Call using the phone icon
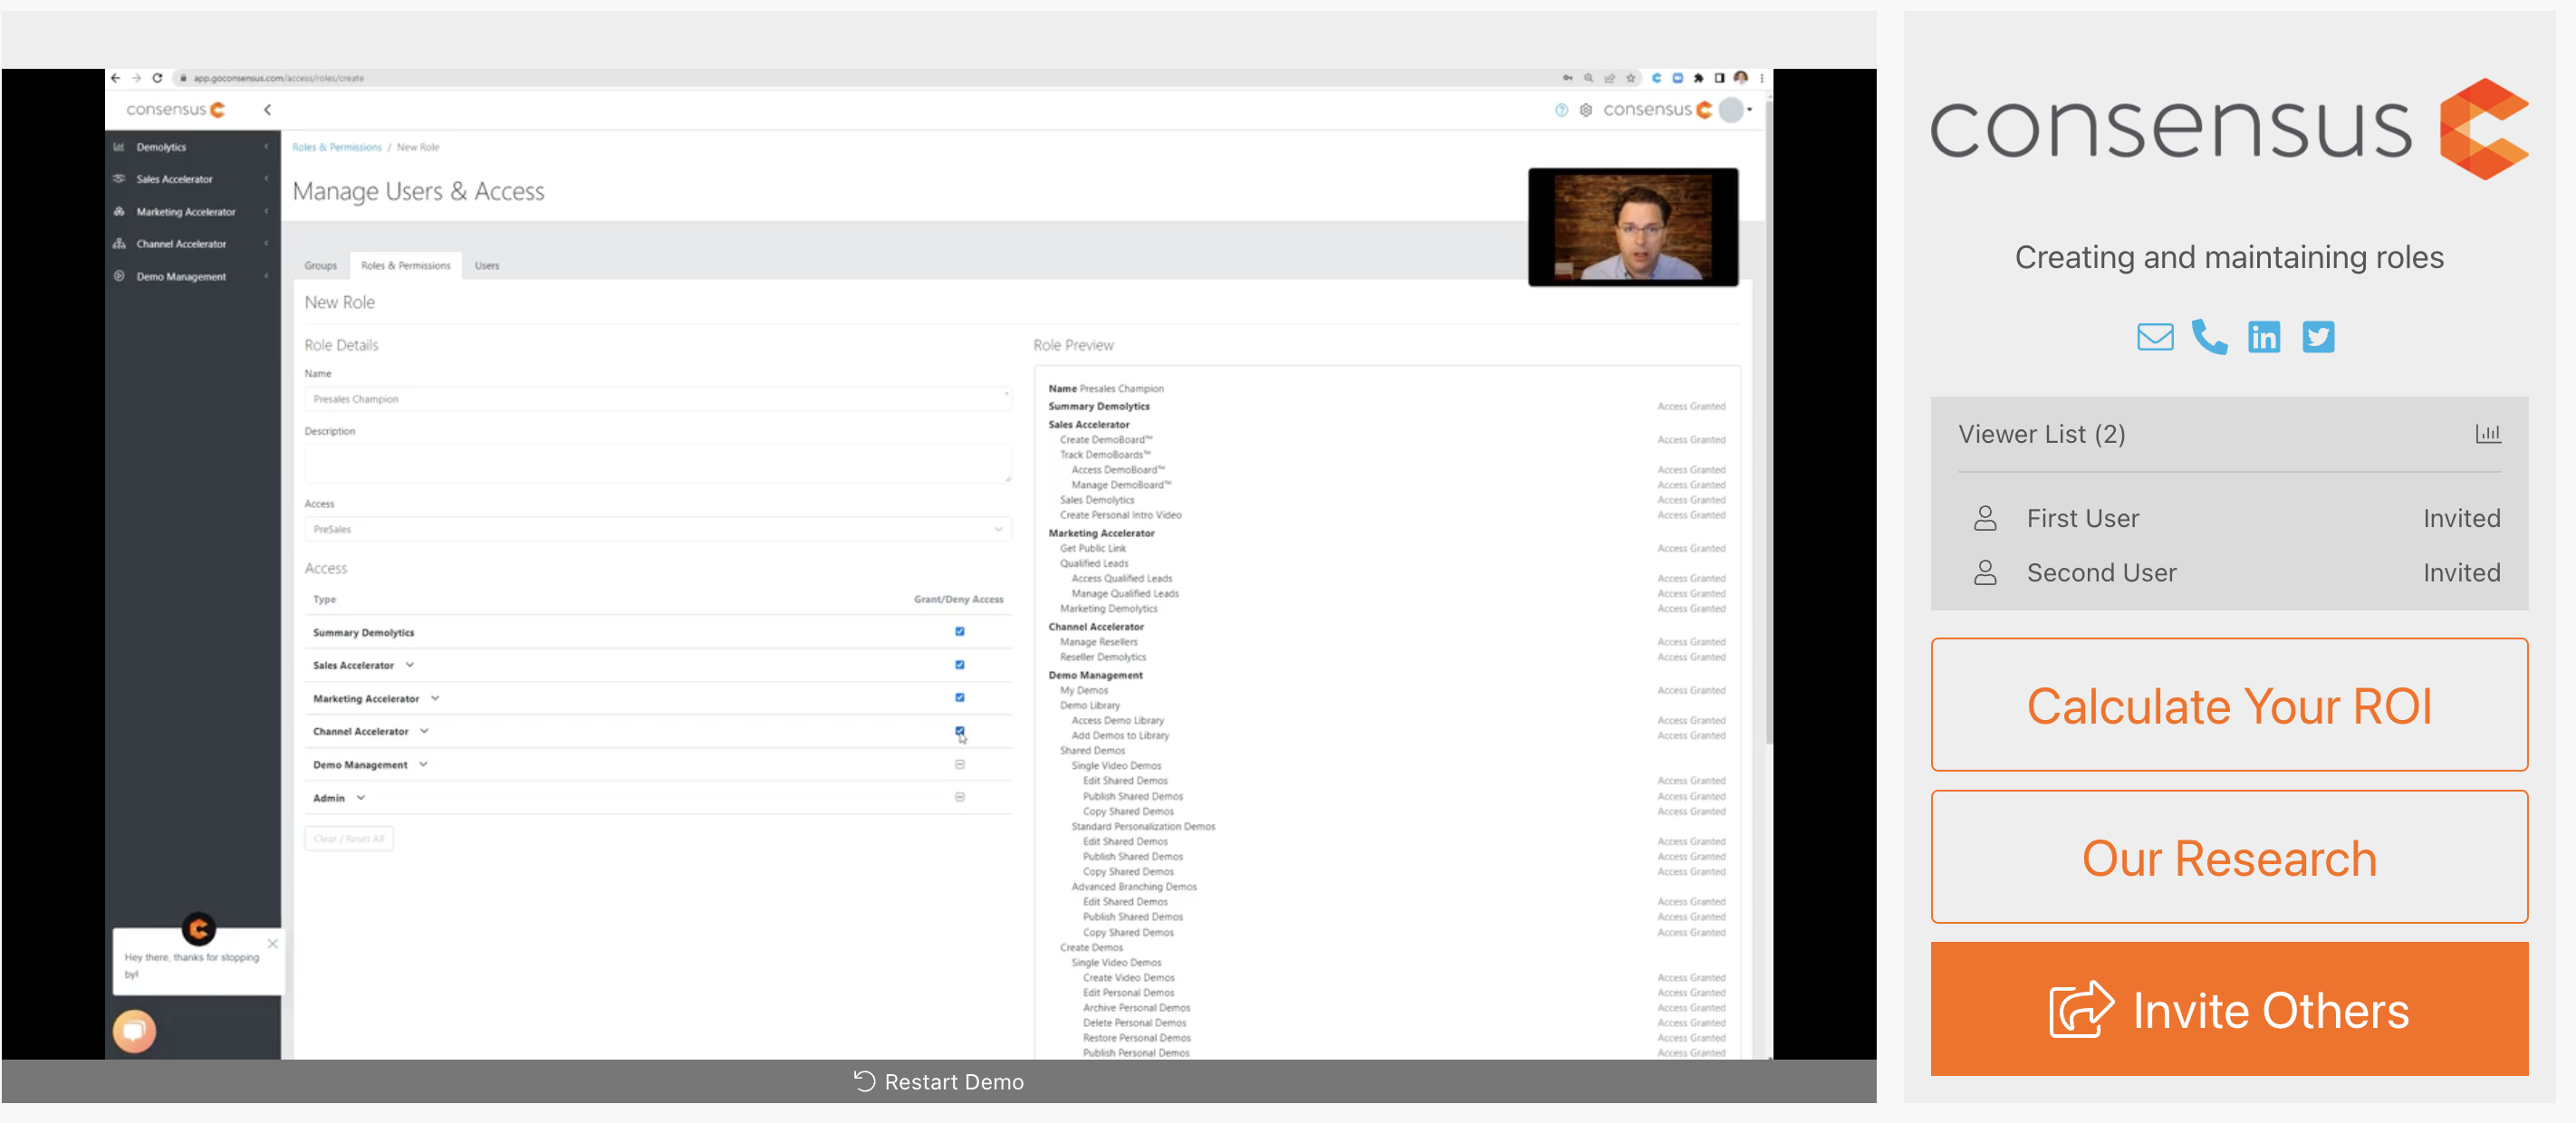 tap(2209, 337)
